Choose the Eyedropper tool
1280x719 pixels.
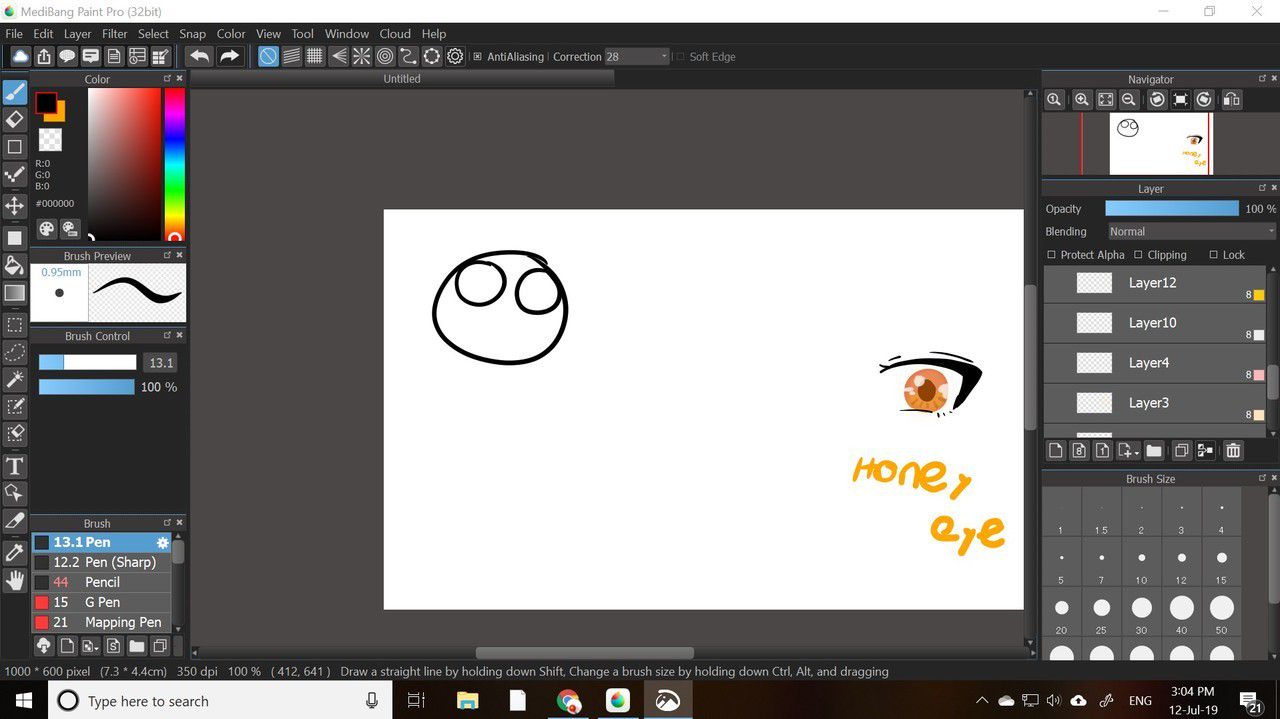[15, 552]
